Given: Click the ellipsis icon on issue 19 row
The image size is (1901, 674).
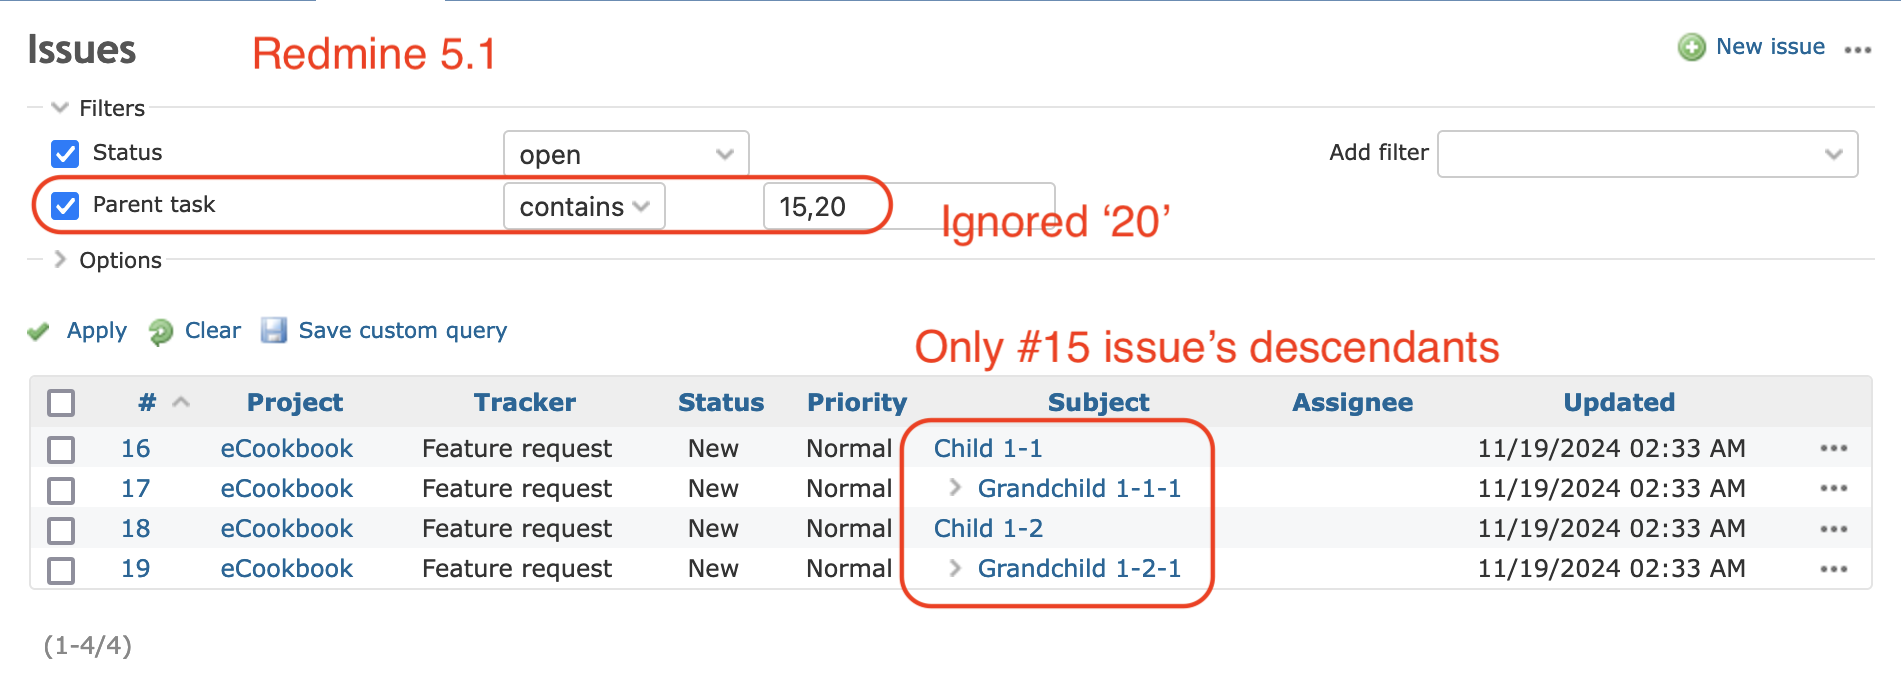Looking at the screenshot, I should click(x=1833, y=568).
